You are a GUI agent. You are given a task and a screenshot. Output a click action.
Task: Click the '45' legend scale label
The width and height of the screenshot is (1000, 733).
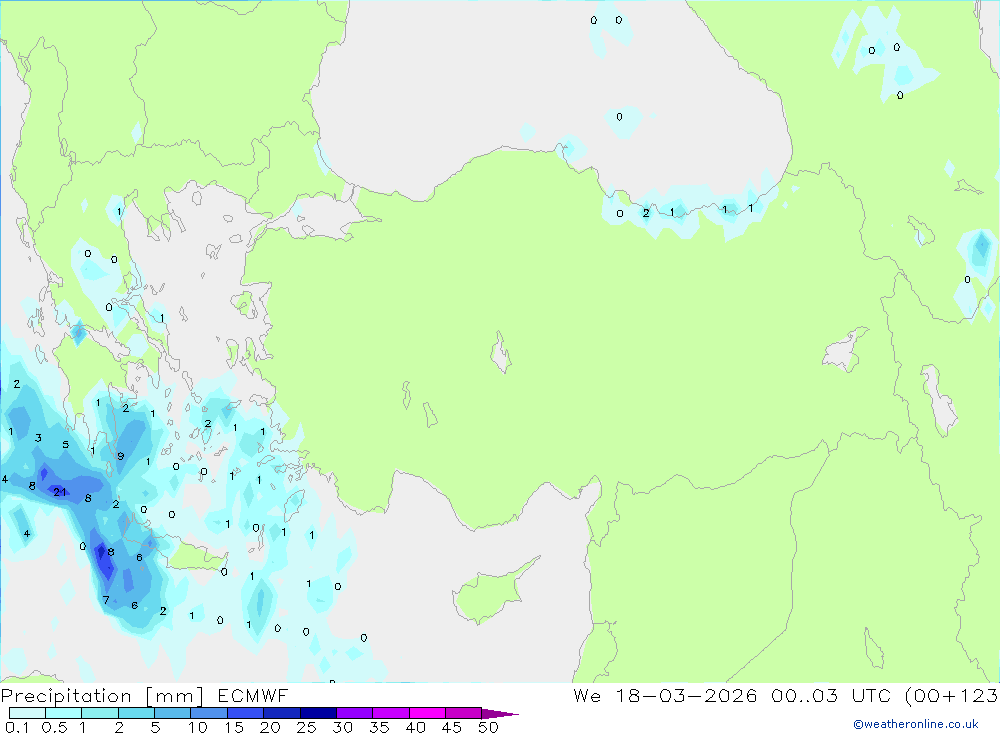coord(452,727)
